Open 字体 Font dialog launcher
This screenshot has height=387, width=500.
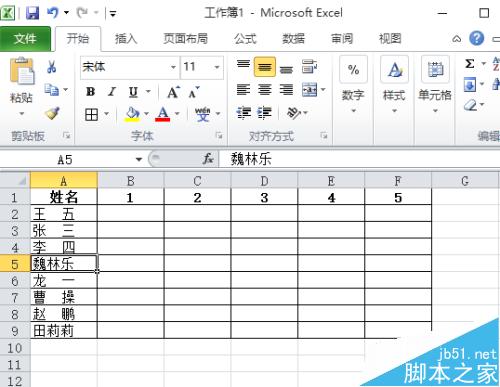(219, 135)
